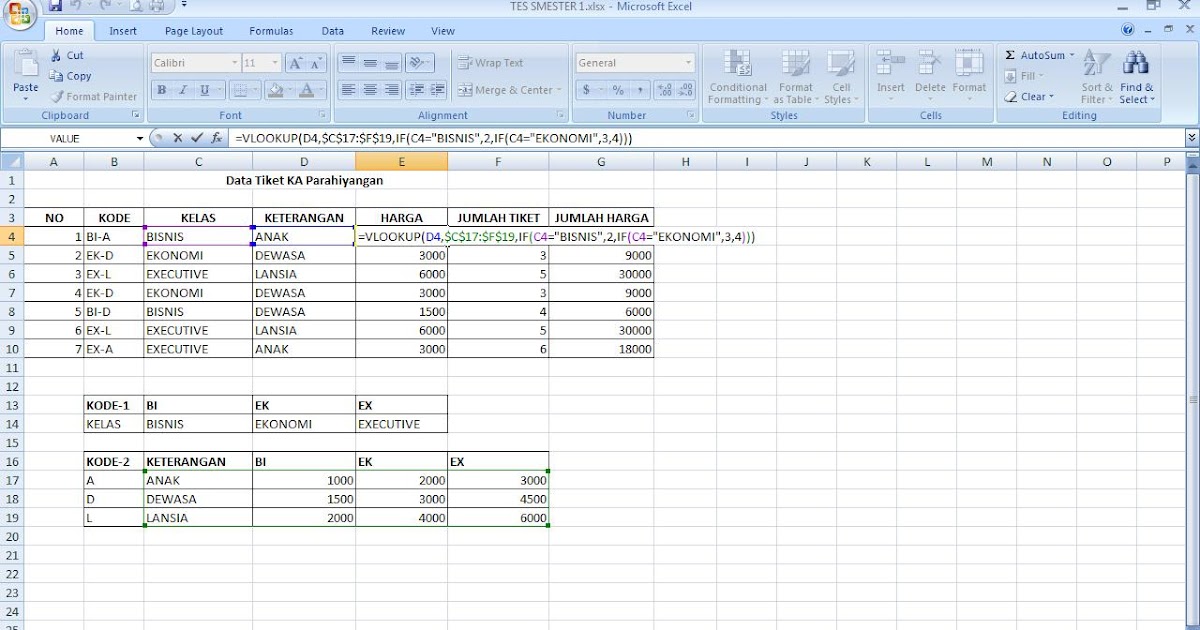Open the Merge & Center dropdown arrow
Viewport: 1200px width, 630px height.
pos(558,90)
